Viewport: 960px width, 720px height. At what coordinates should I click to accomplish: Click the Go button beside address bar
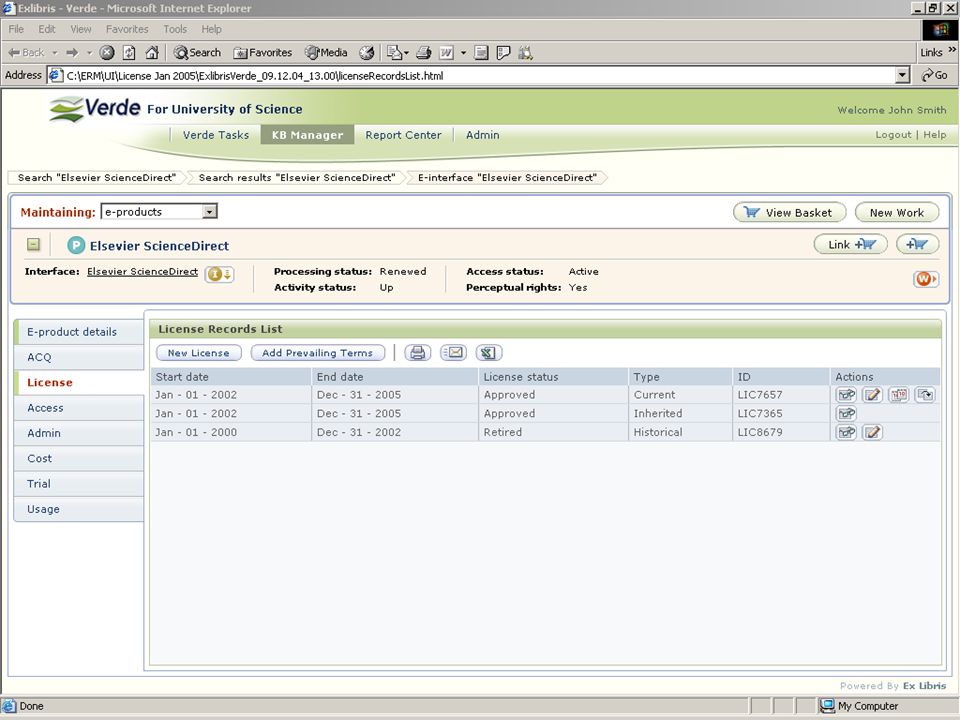click(935, 75)
